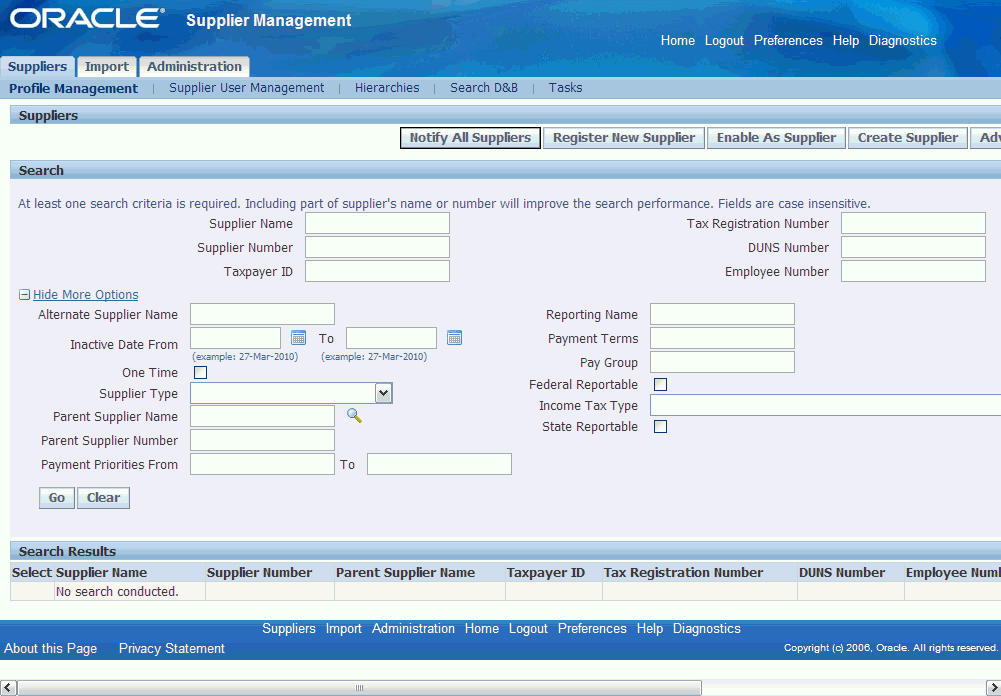Image resolution: width=1001 pixels, height=696 pixels.
Task: Switch to the Import tab
Action: [107, 66]
